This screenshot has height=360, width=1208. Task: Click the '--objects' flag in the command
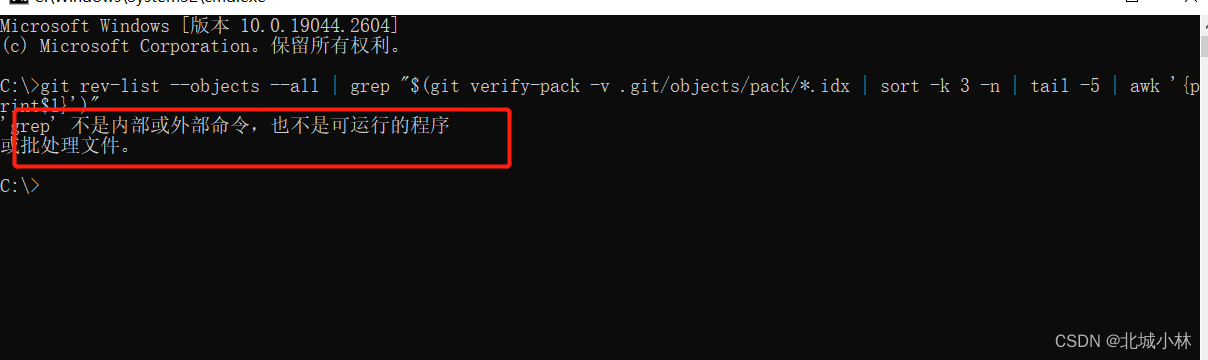click(215, 86)
